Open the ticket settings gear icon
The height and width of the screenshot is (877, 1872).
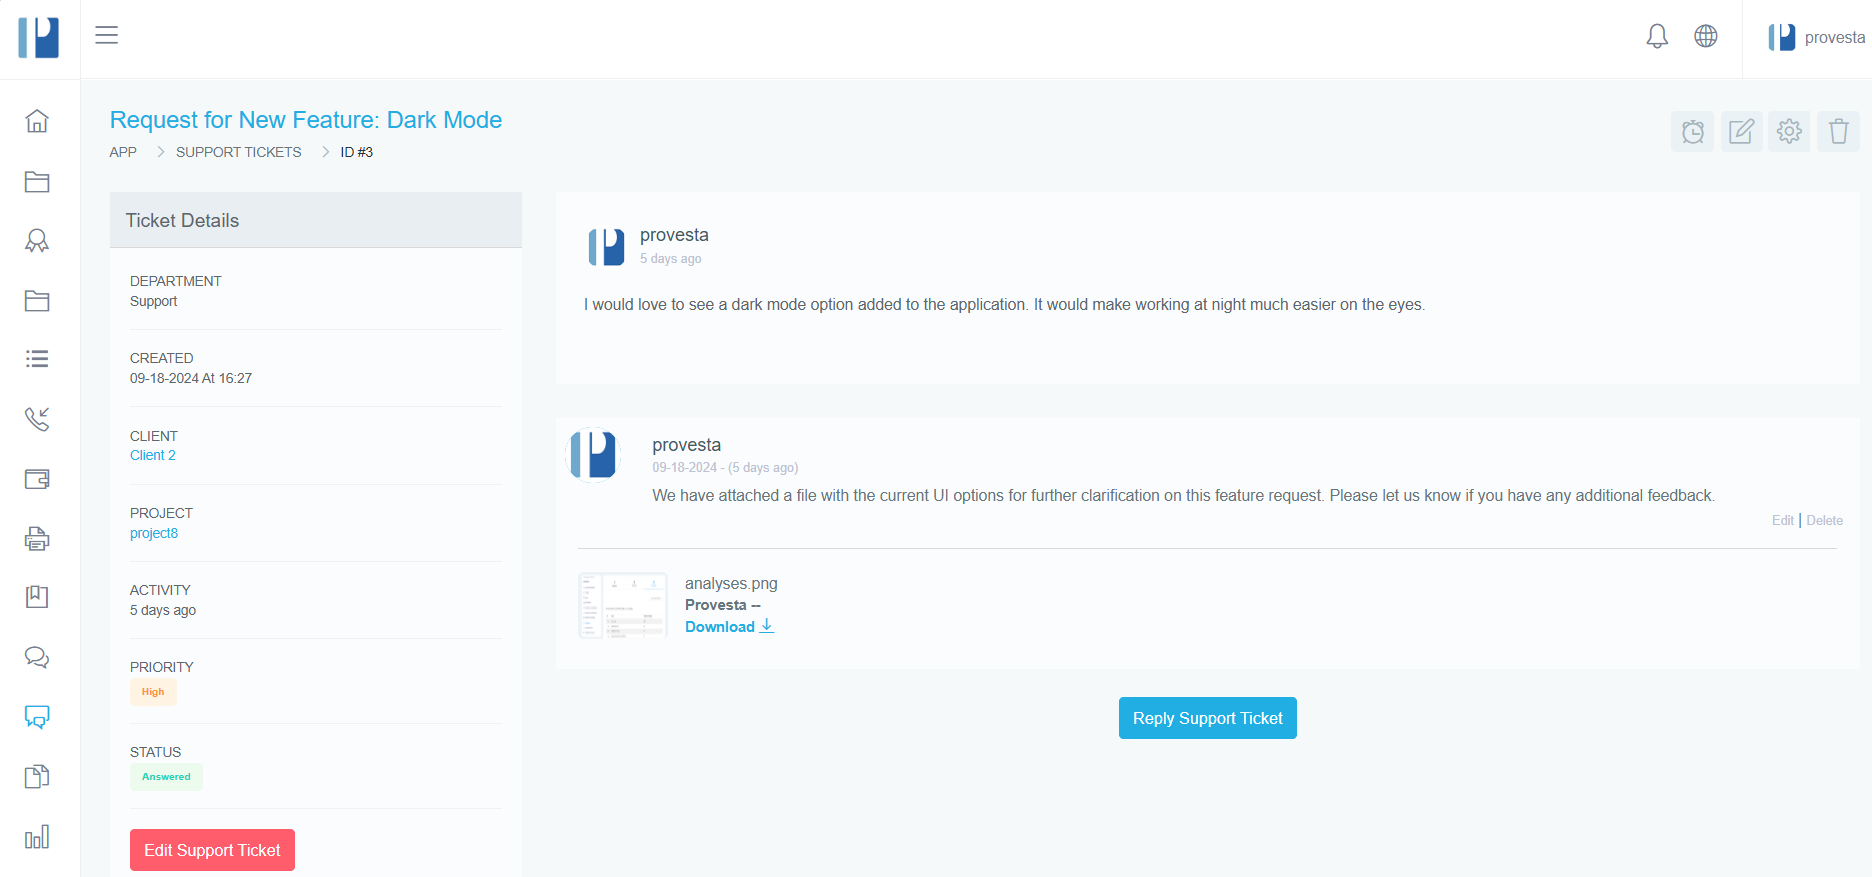[x=1789, y=132]
